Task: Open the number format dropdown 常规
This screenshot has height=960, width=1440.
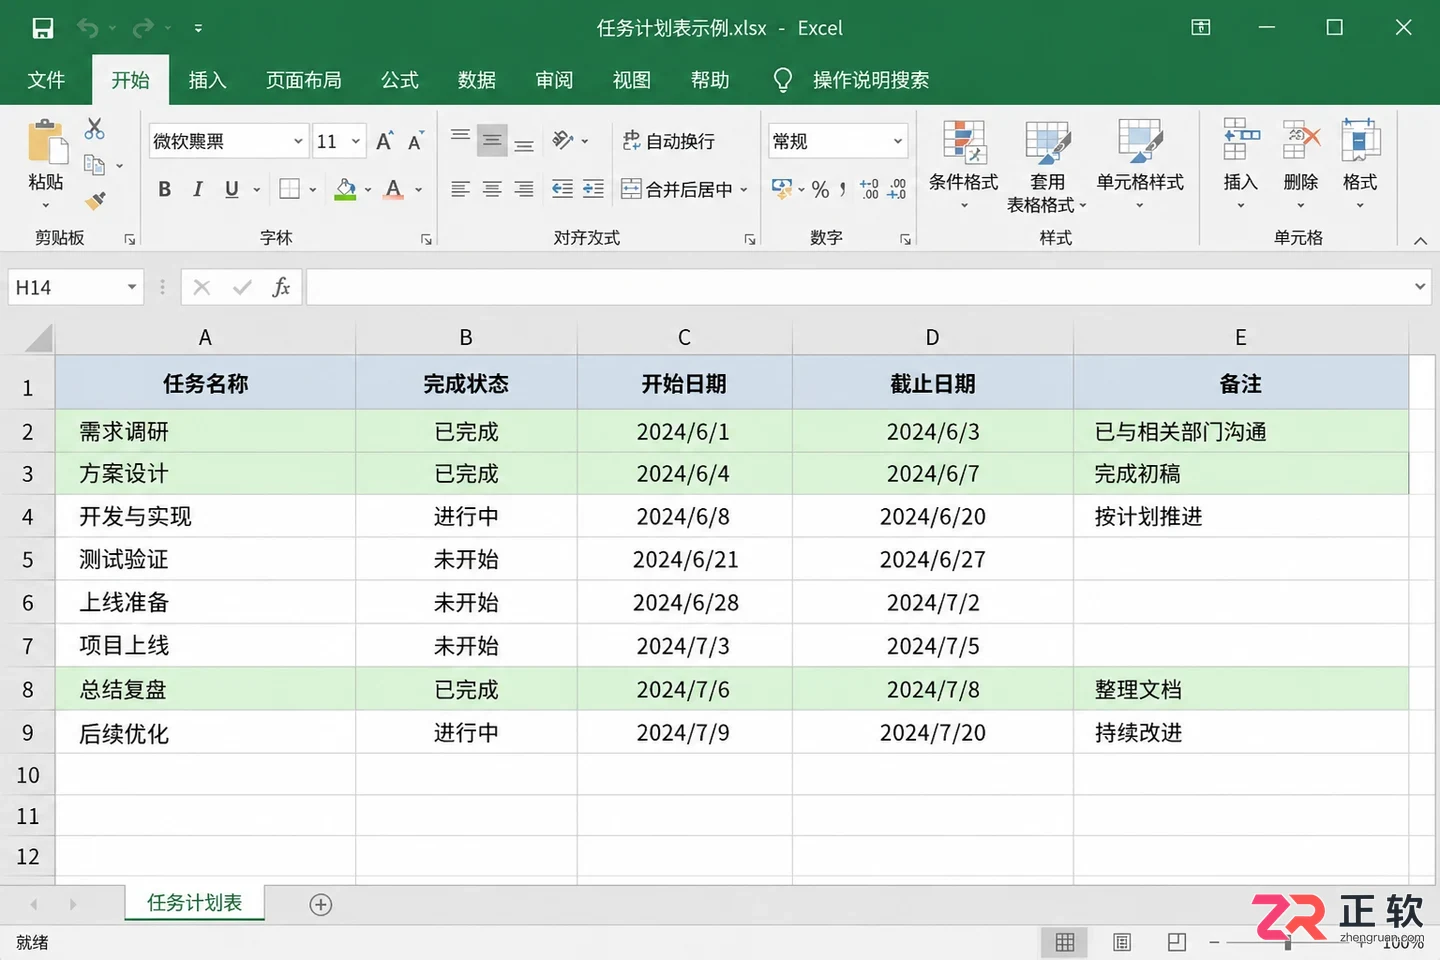Action: coord(898,141)
